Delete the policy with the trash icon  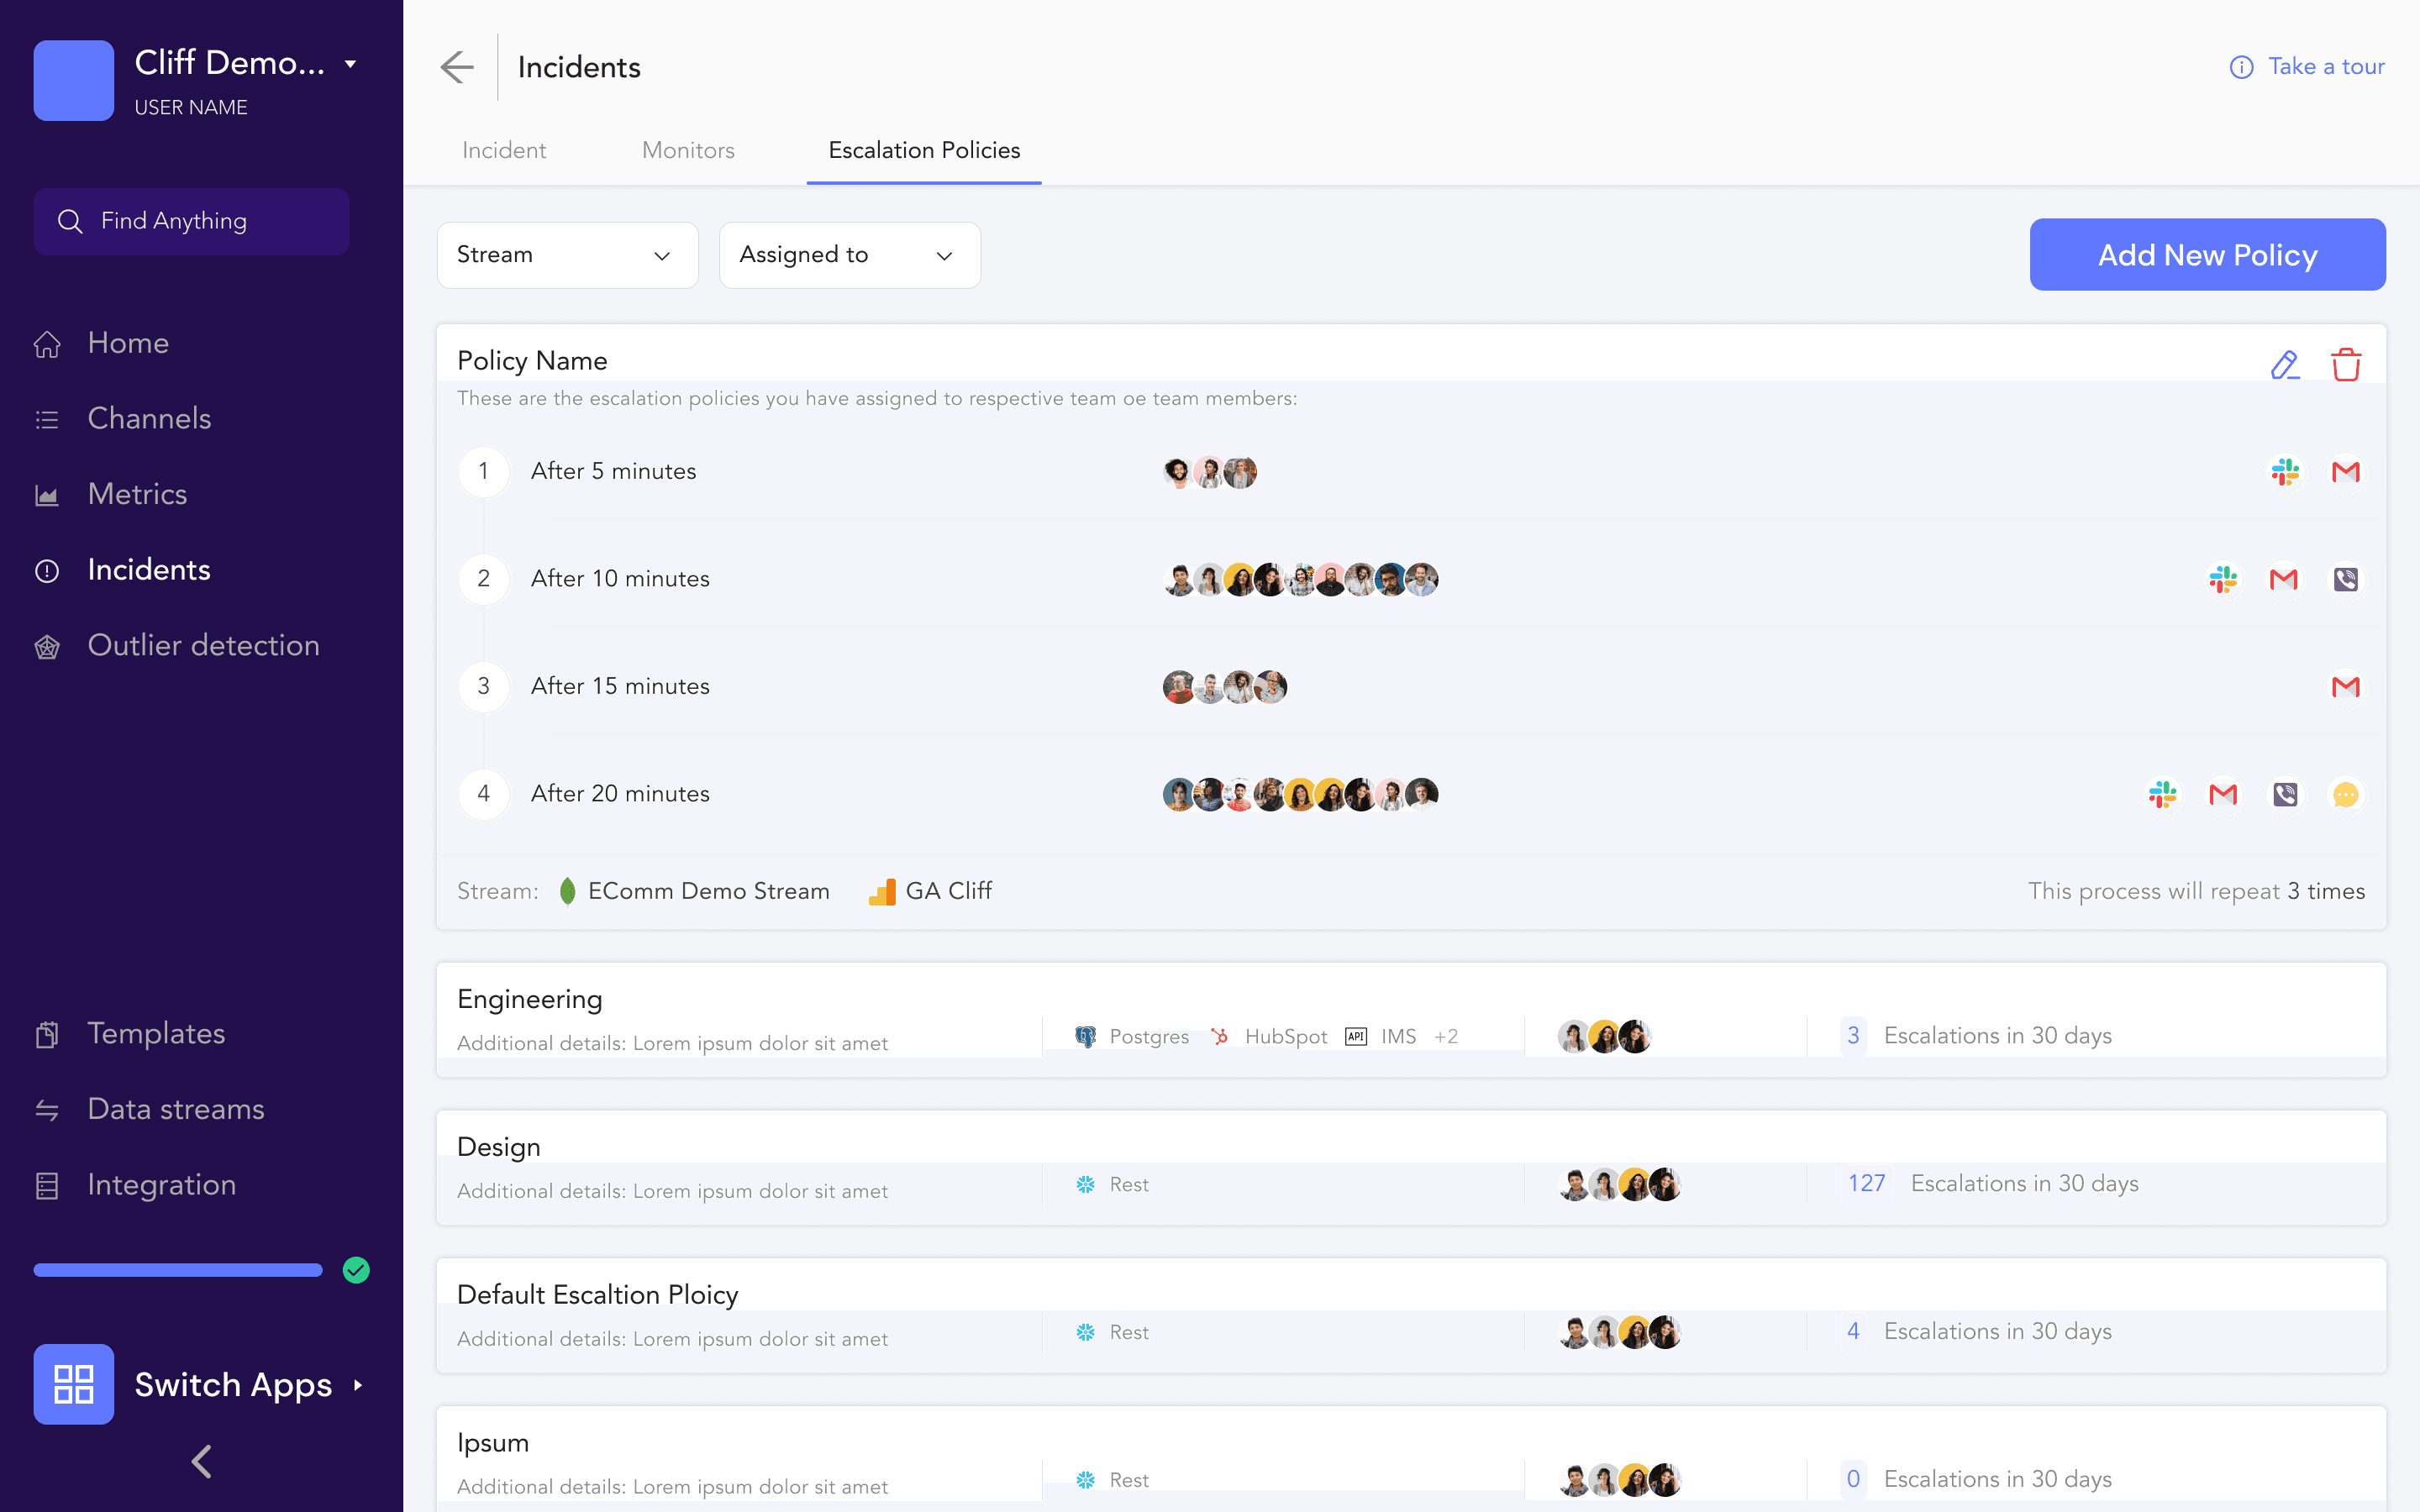coord(2345,365)
